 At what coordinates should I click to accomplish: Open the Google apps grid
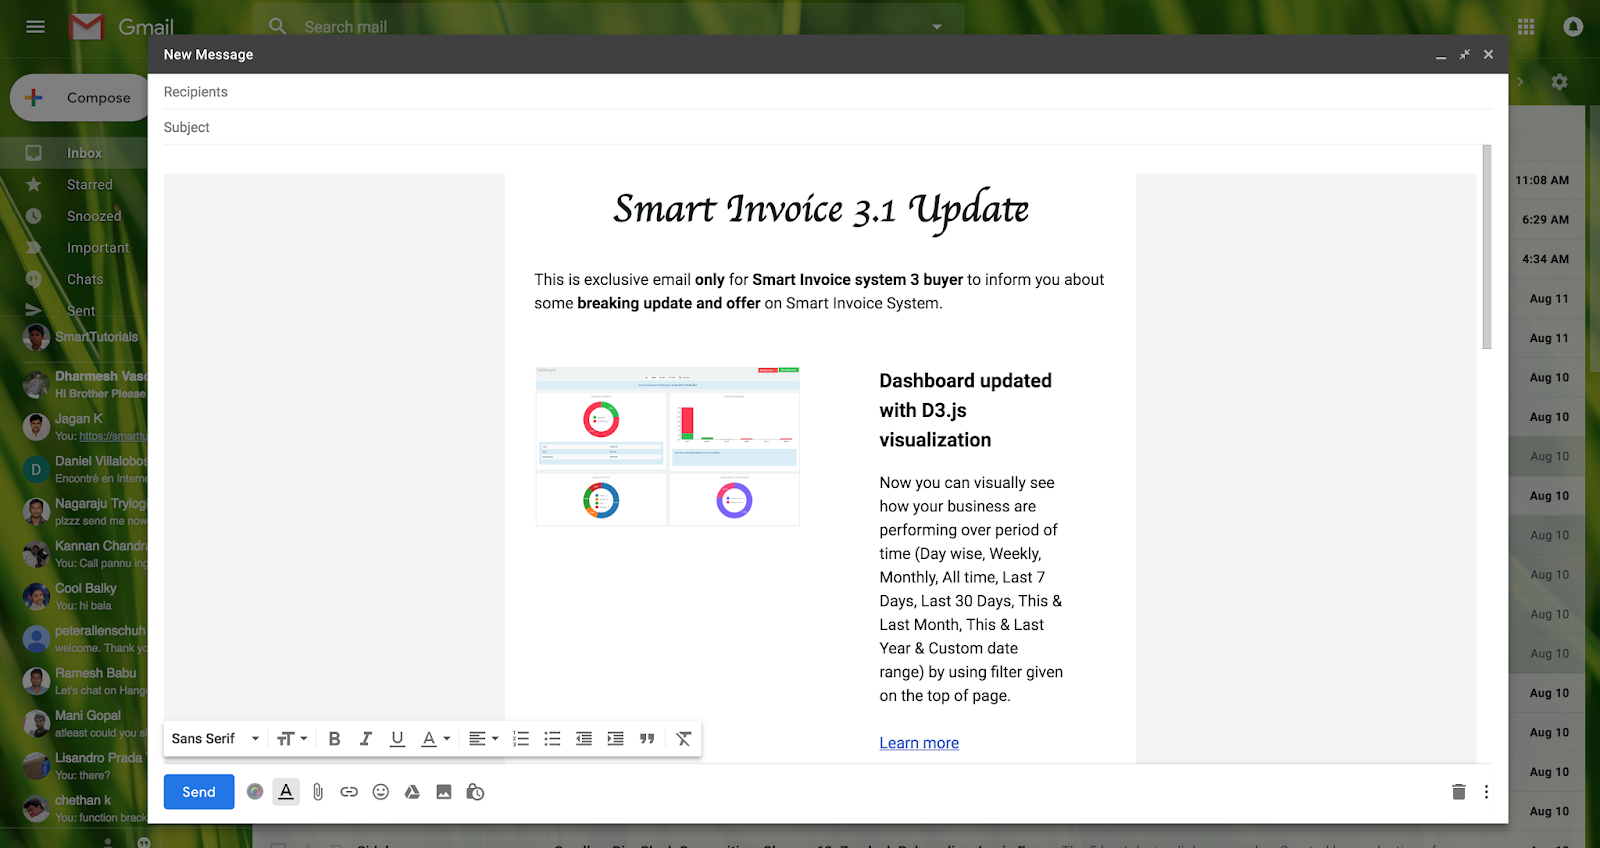click(1526, 27)
